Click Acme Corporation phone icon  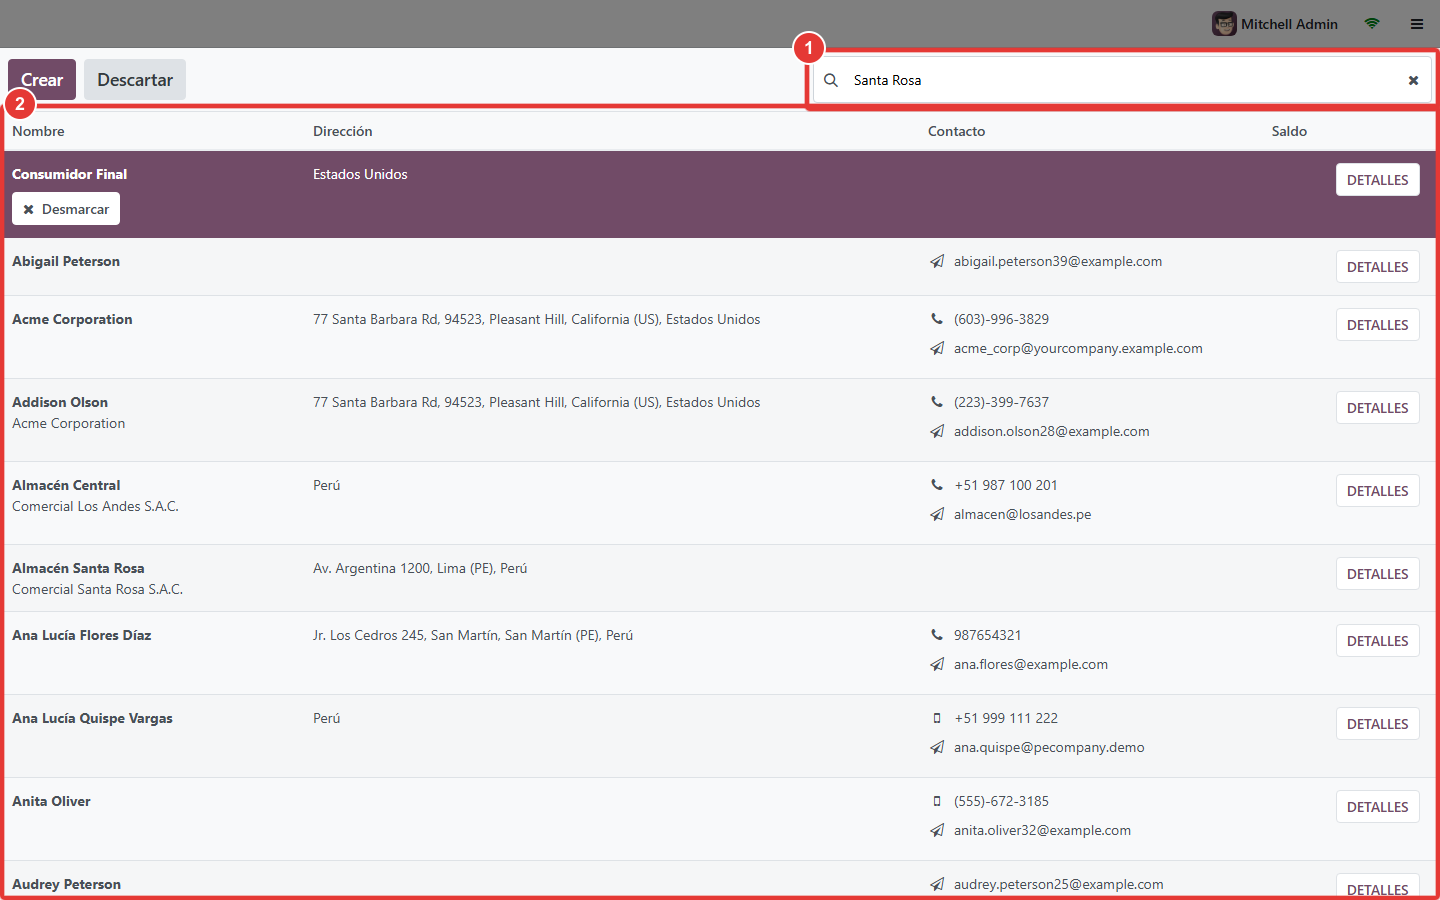tap(937, 319)
